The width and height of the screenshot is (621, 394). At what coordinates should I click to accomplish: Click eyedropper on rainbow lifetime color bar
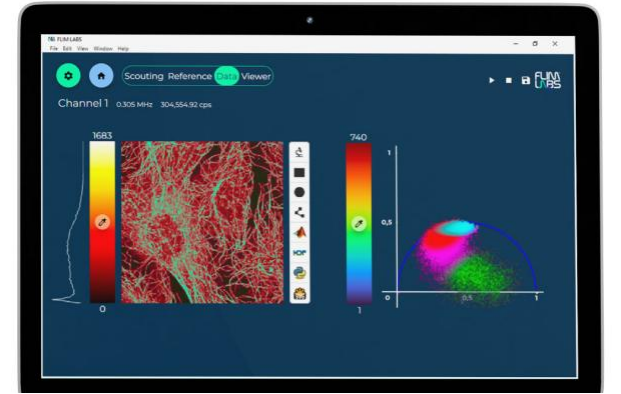(x=359, y=224)
